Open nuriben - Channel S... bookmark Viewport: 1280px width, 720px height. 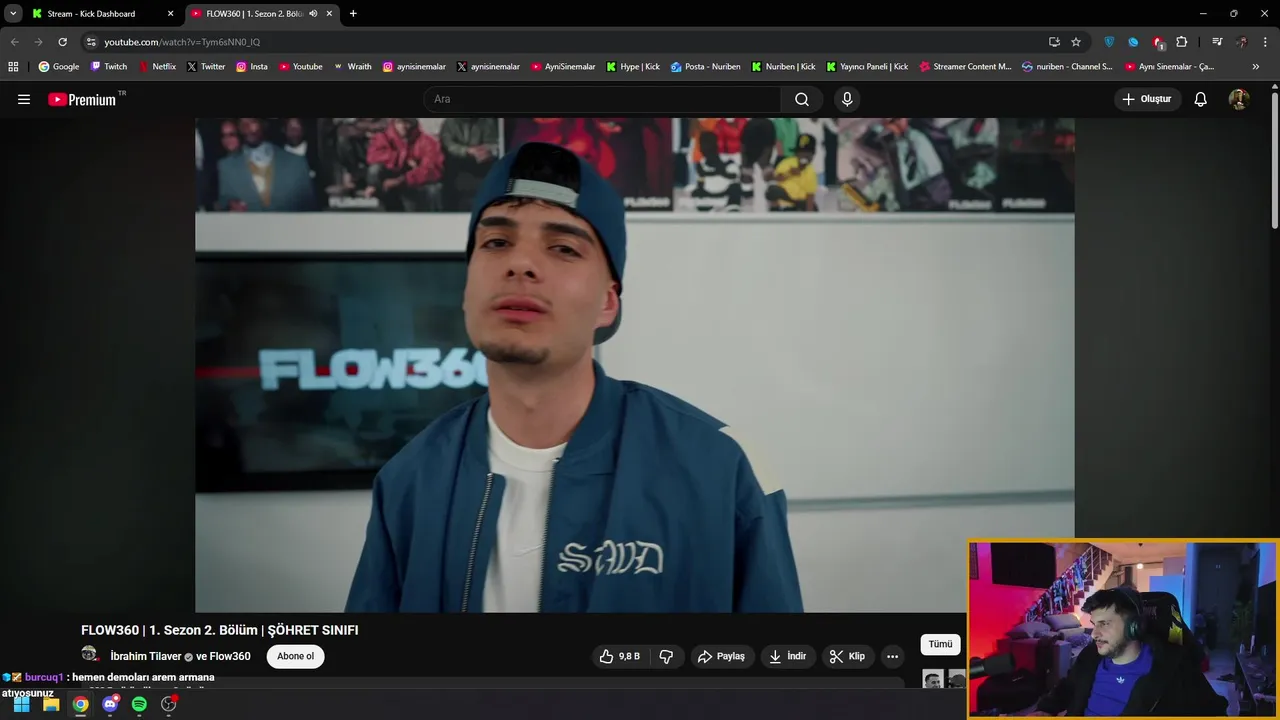click(1067, 67)
